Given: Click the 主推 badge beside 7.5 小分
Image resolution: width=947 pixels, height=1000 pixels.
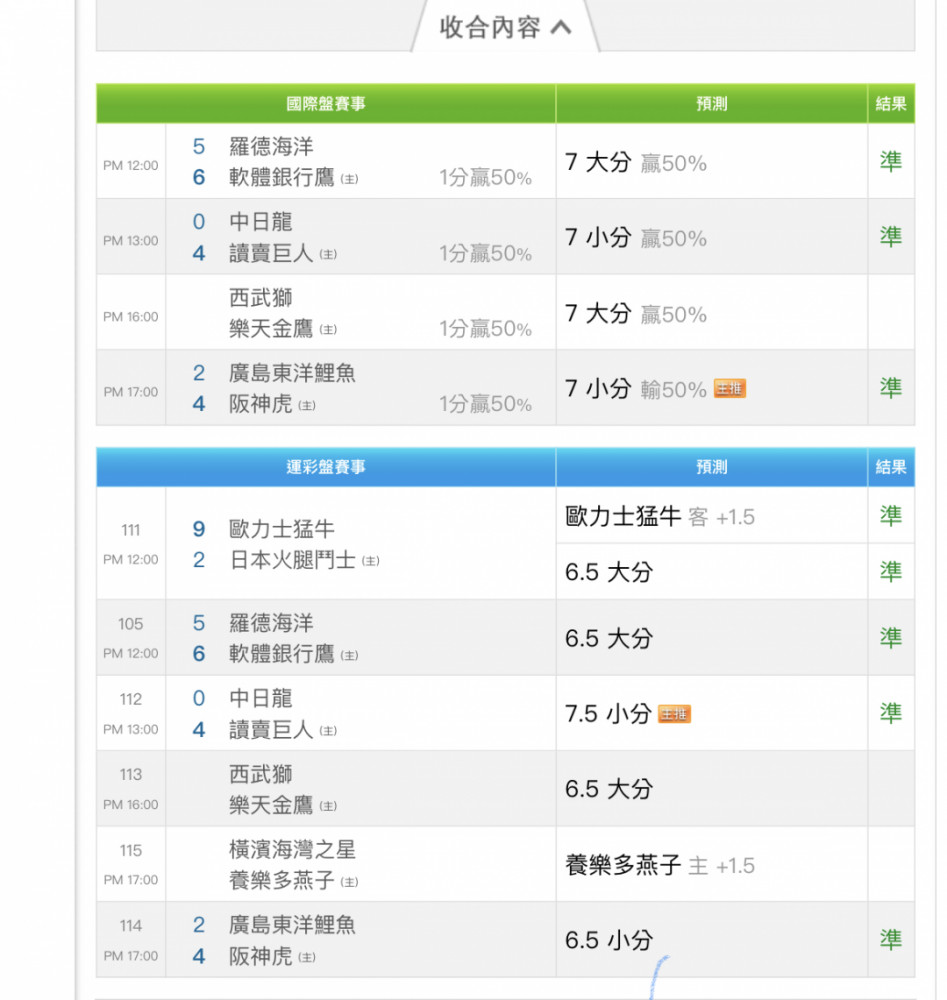Looking at the screenshot, I should (674, 714).
